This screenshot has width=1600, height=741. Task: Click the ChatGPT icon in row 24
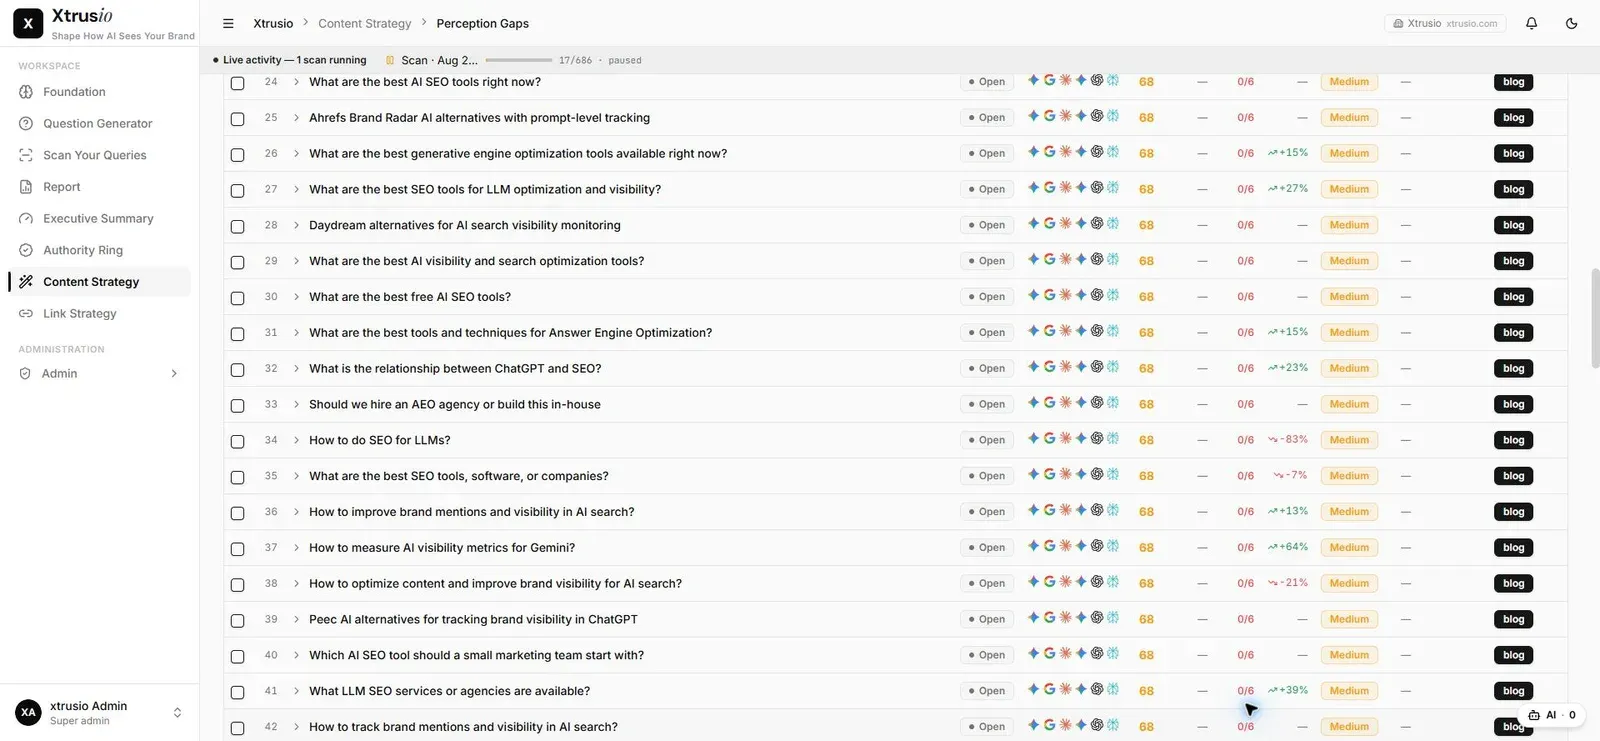pyautogui.click(x=1097, y=80)
